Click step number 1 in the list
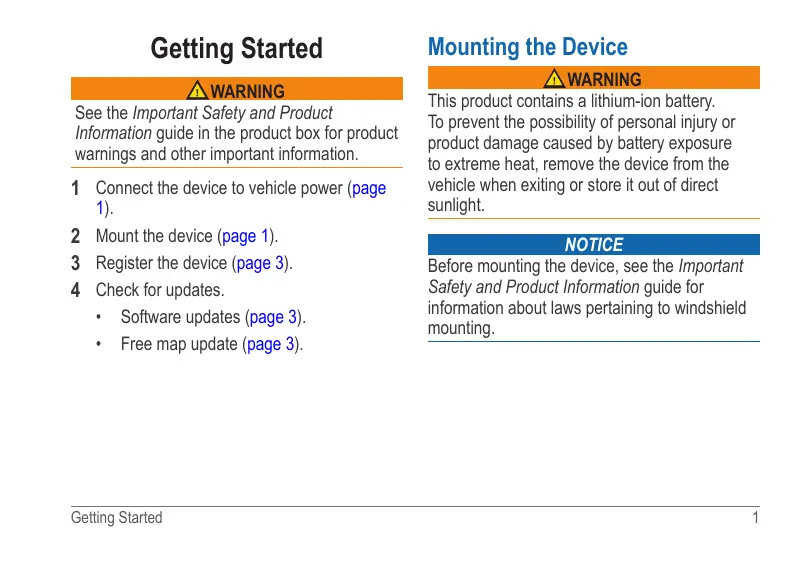The image size is (798, 562). pos(77,188)
